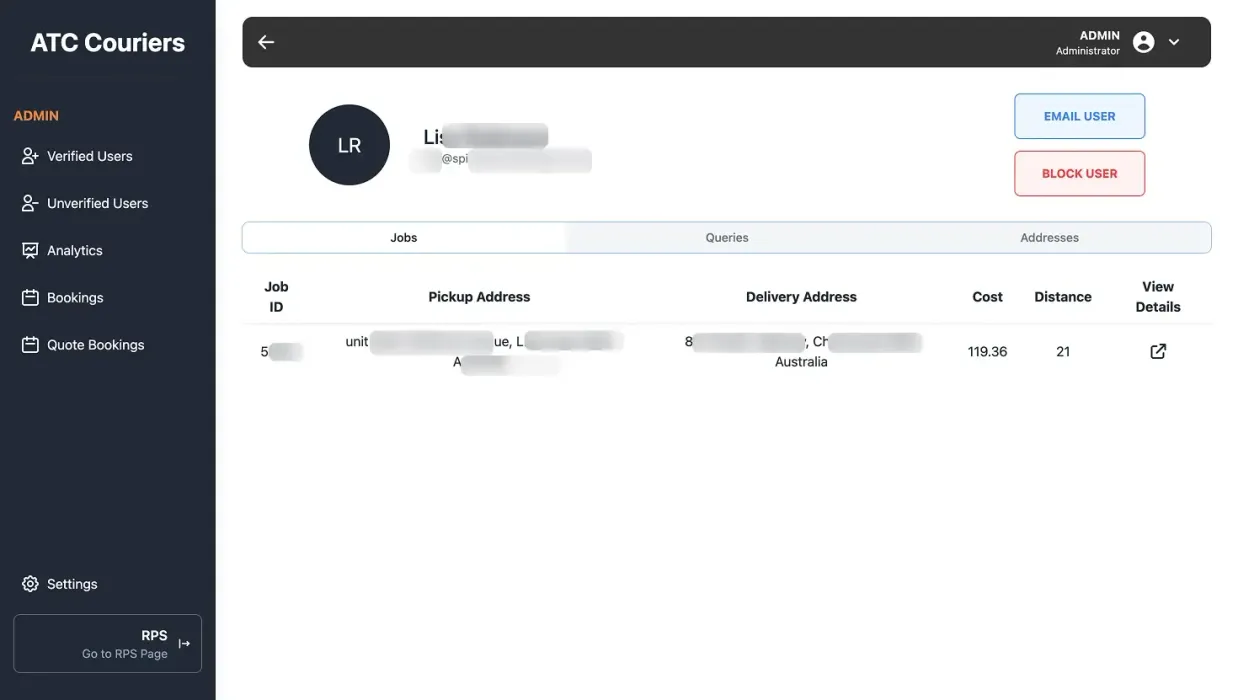The image size is (1238, 700).
Task: Switch to the Addresses tab
Action: 1049,238
